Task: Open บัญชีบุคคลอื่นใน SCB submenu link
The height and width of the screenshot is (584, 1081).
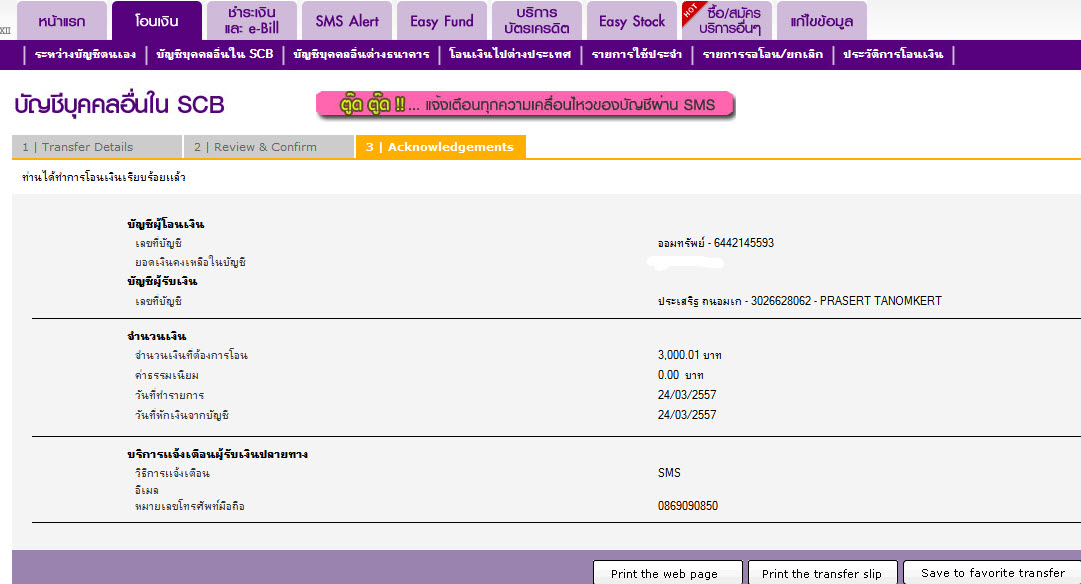Action: coord(214,54)
